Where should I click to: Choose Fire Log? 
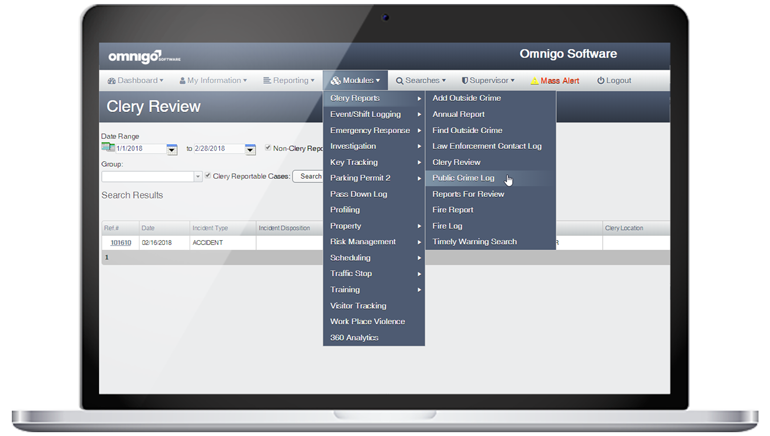[x=491, y=226]
